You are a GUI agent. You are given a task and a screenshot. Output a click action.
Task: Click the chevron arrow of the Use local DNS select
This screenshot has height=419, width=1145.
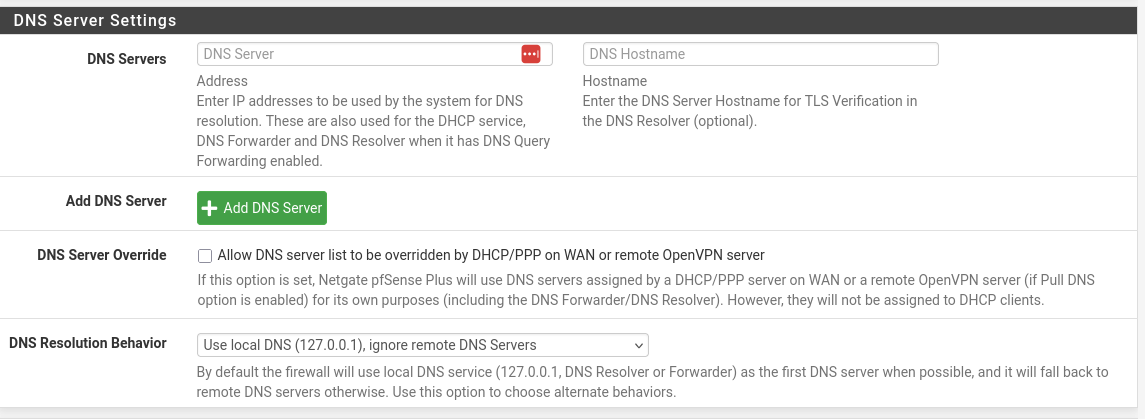click(x=638, y=345)
